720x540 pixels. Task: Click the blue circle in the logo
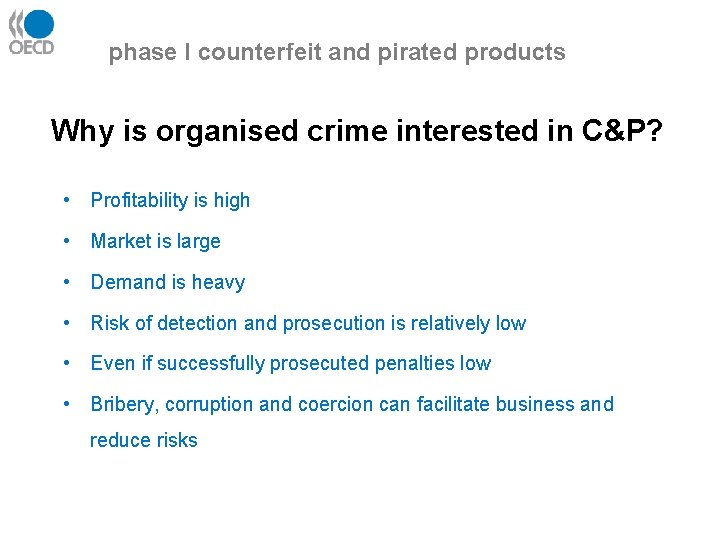(x=39, y=24)
